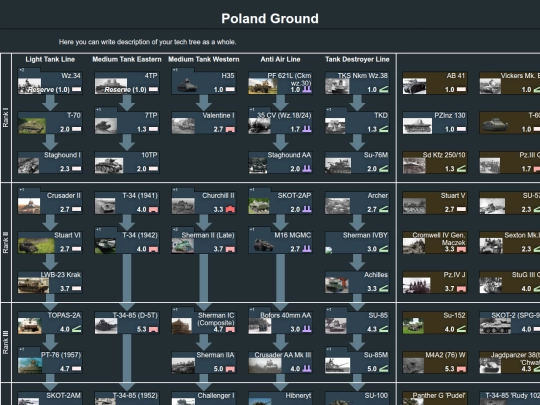The width and height of the screenshot is (540, 405).
Task: Click the T-34 (1941) card
Action: [127, 203]
